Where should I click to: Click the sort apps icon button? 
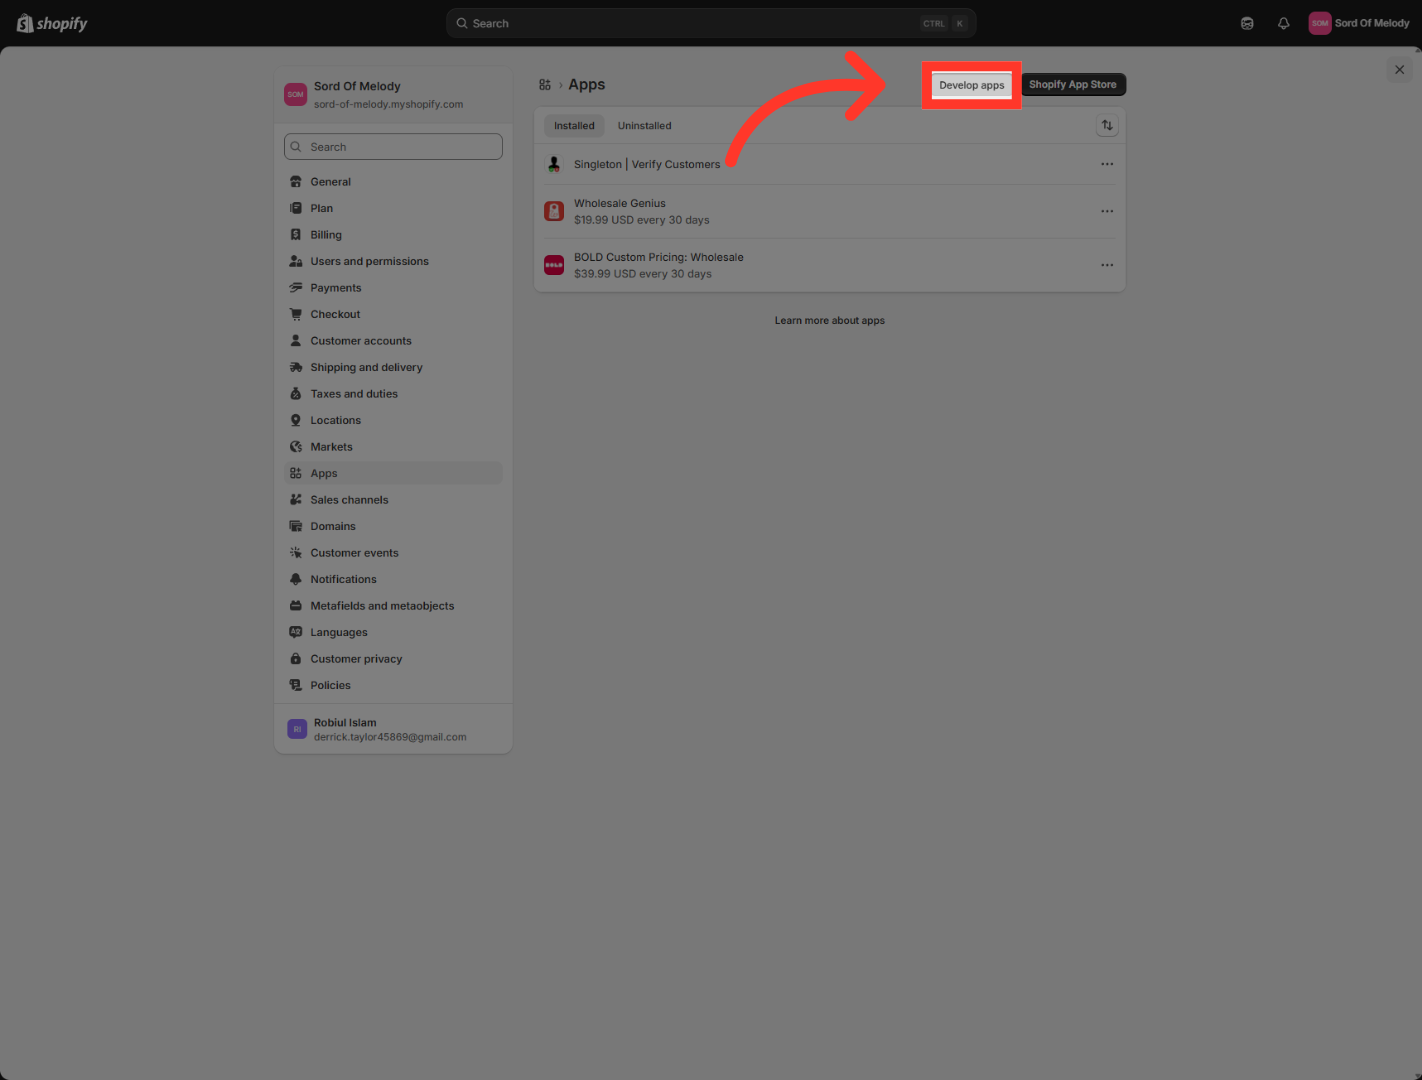(x=1107, y=126)
